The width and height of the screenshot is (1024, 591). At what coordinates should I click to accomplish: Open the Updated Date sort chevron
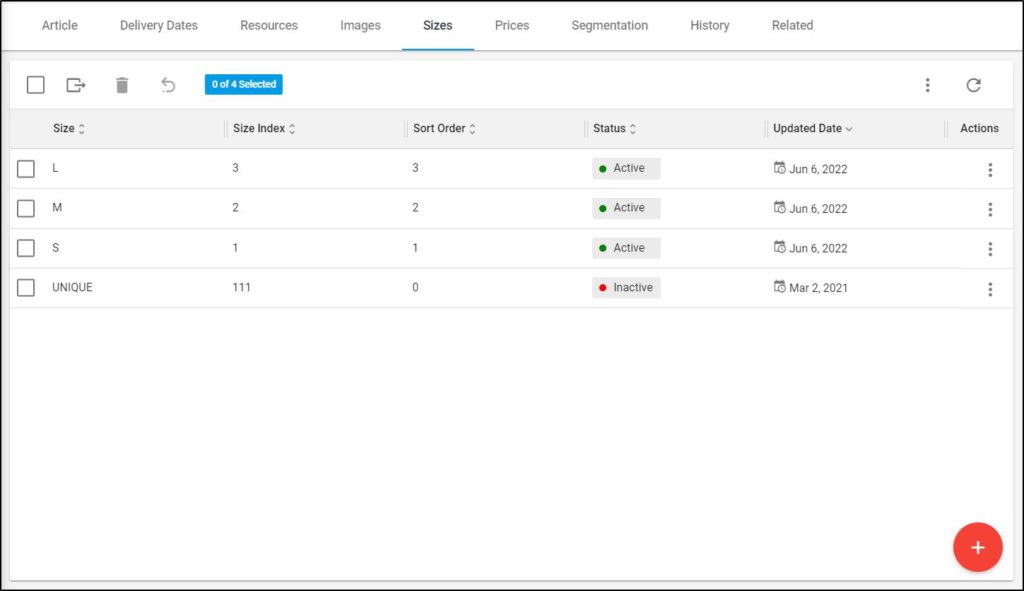pos(849,128)
